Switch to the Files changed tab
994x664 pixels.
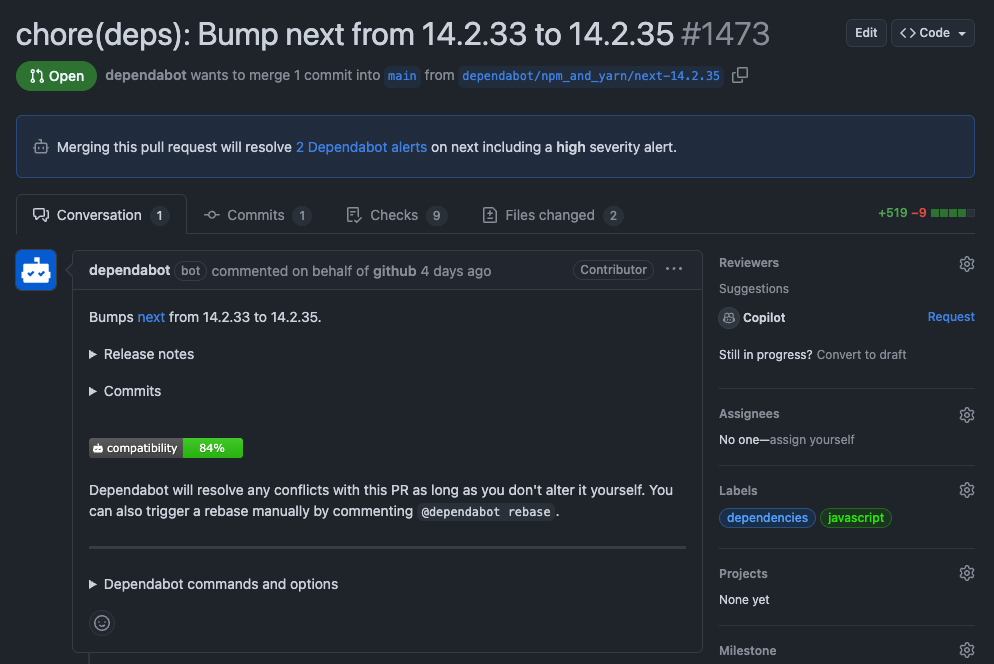point(552,215)
